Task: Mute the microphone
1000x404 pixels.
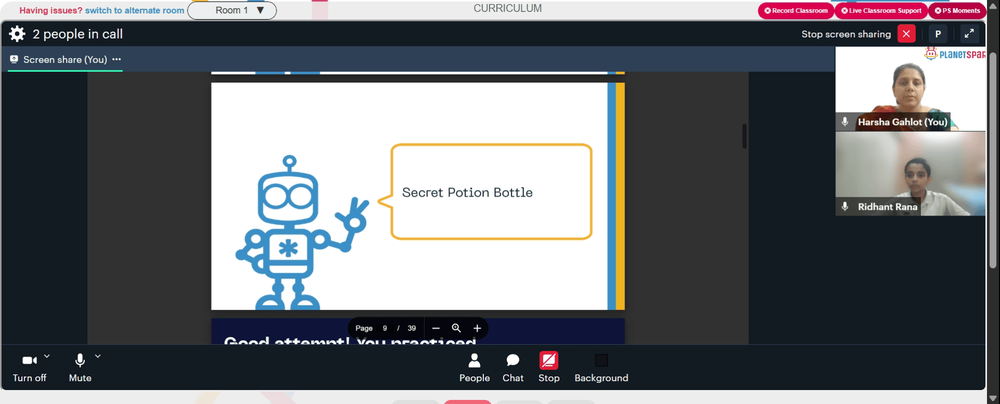Action: (x=80, y=369)
